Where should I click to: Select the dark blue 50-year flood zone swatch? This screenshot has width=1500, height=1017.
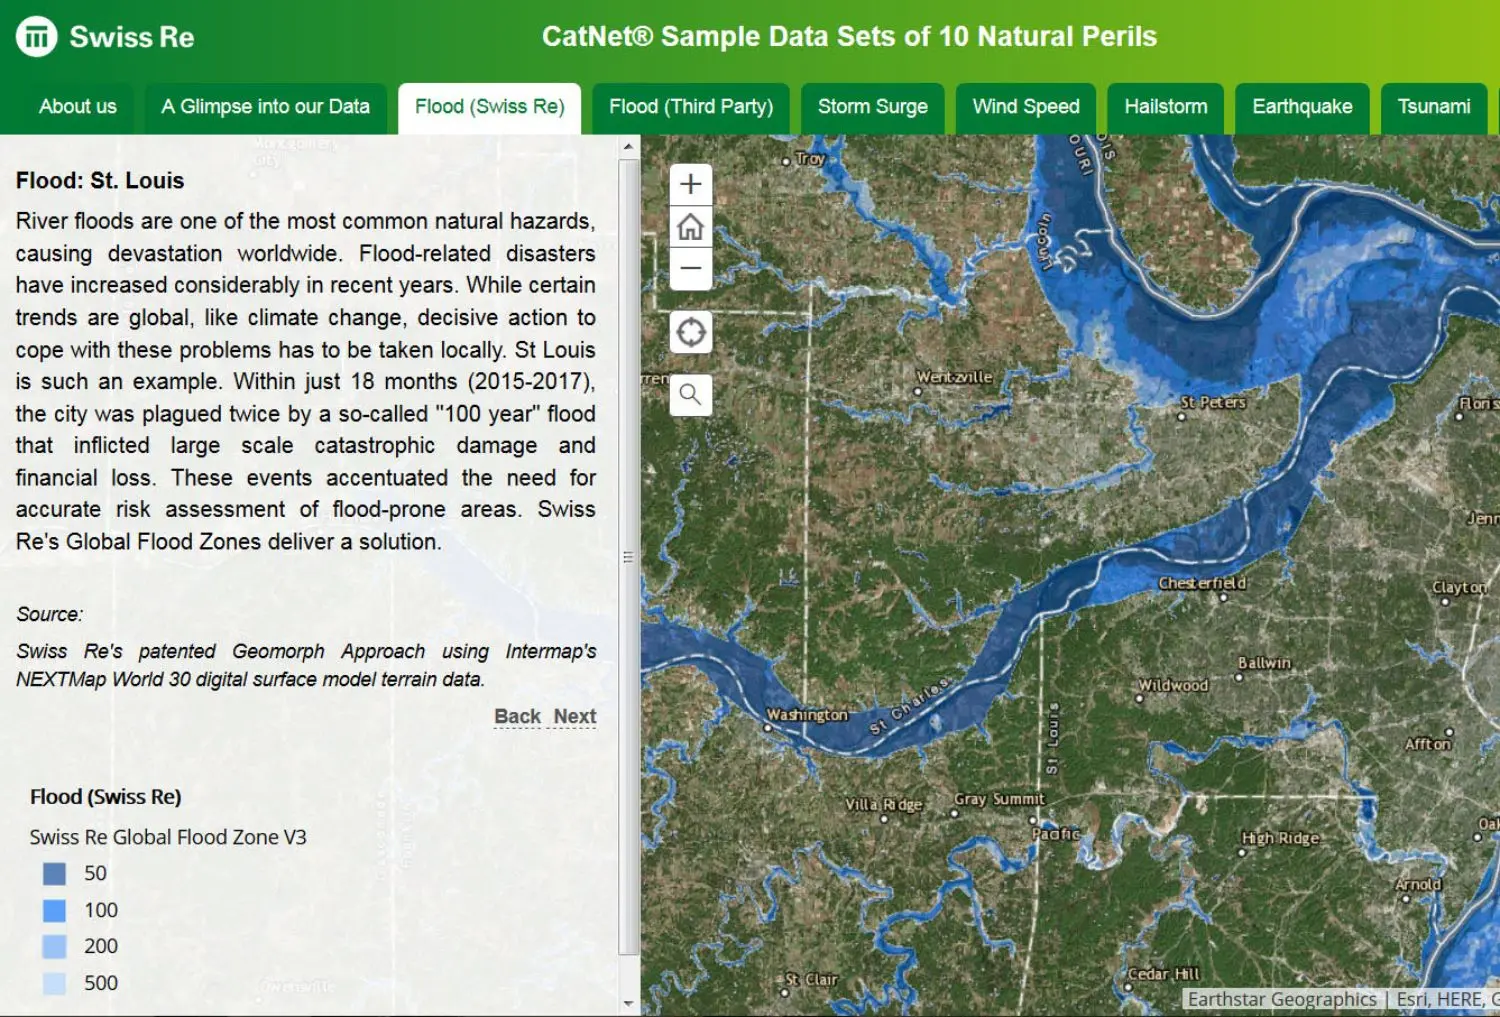52,873
